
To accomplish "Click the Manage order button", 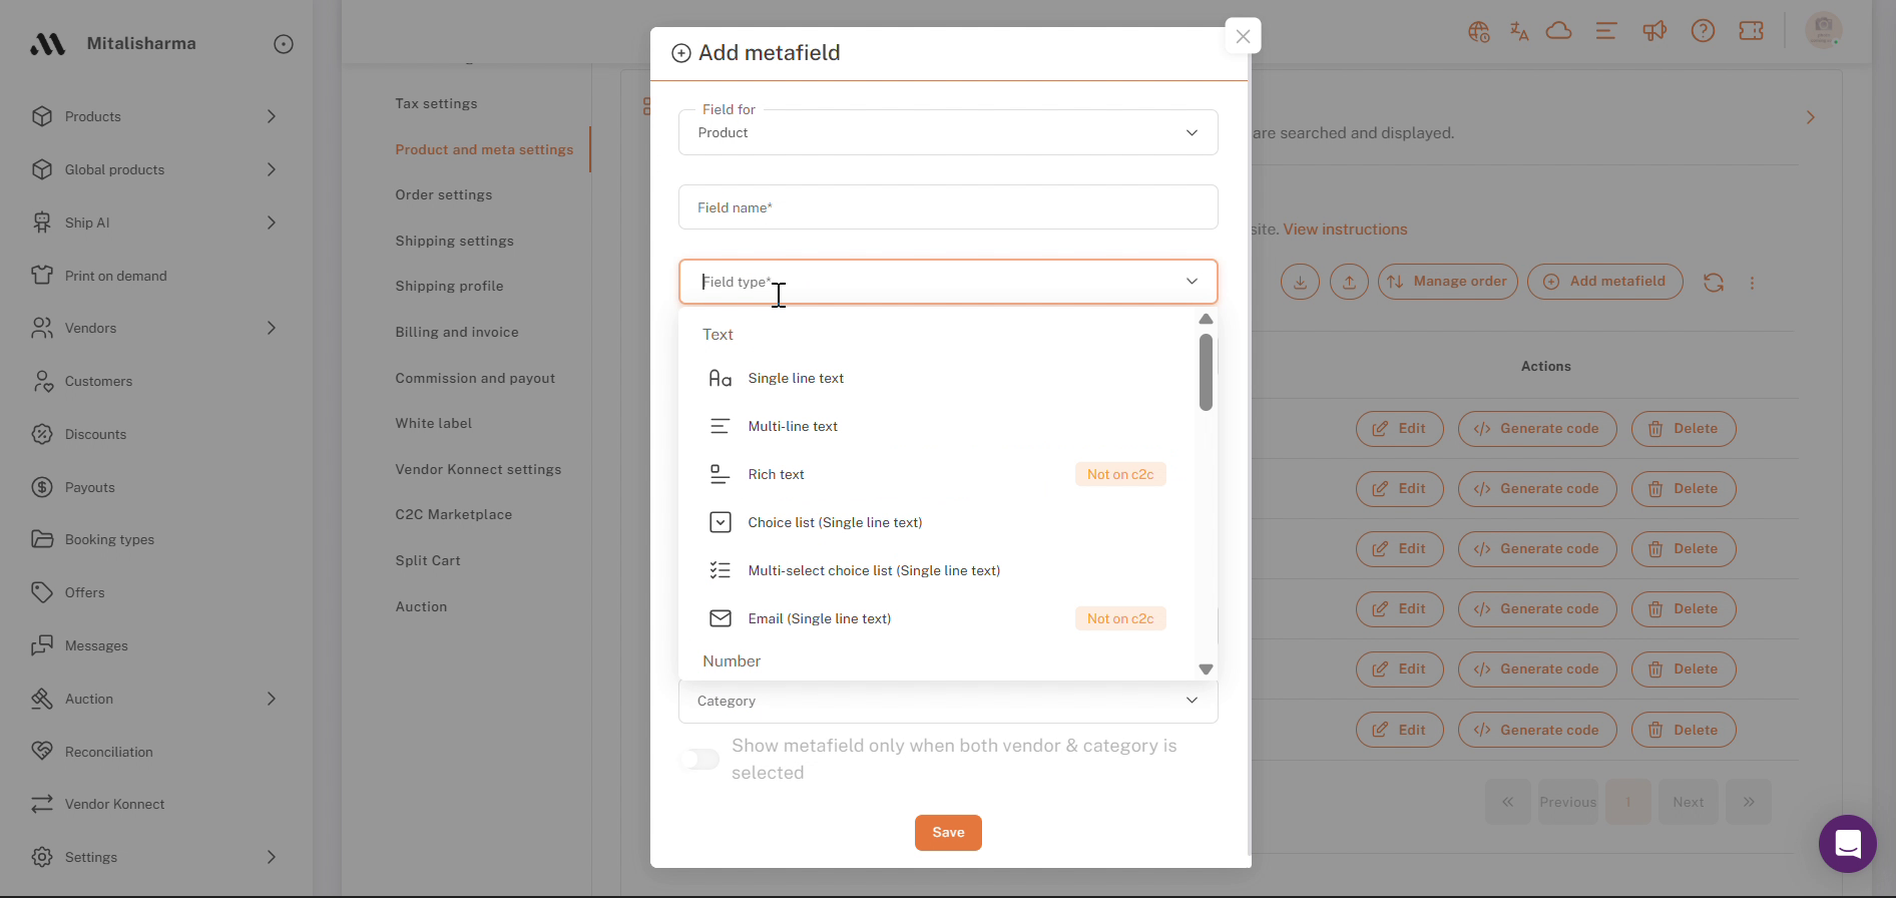I will (x=1448, y=282).
